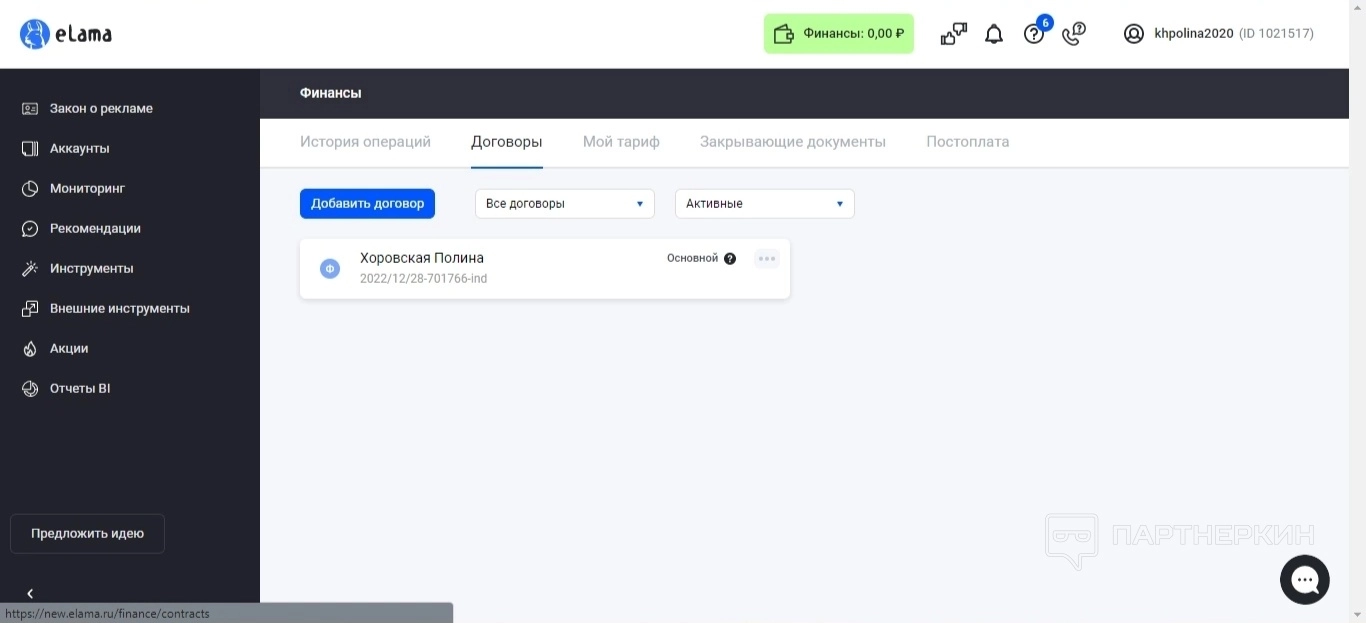Click the Рекомендации checkmark icon
The image size is (1366, 623).
[30, 228]
